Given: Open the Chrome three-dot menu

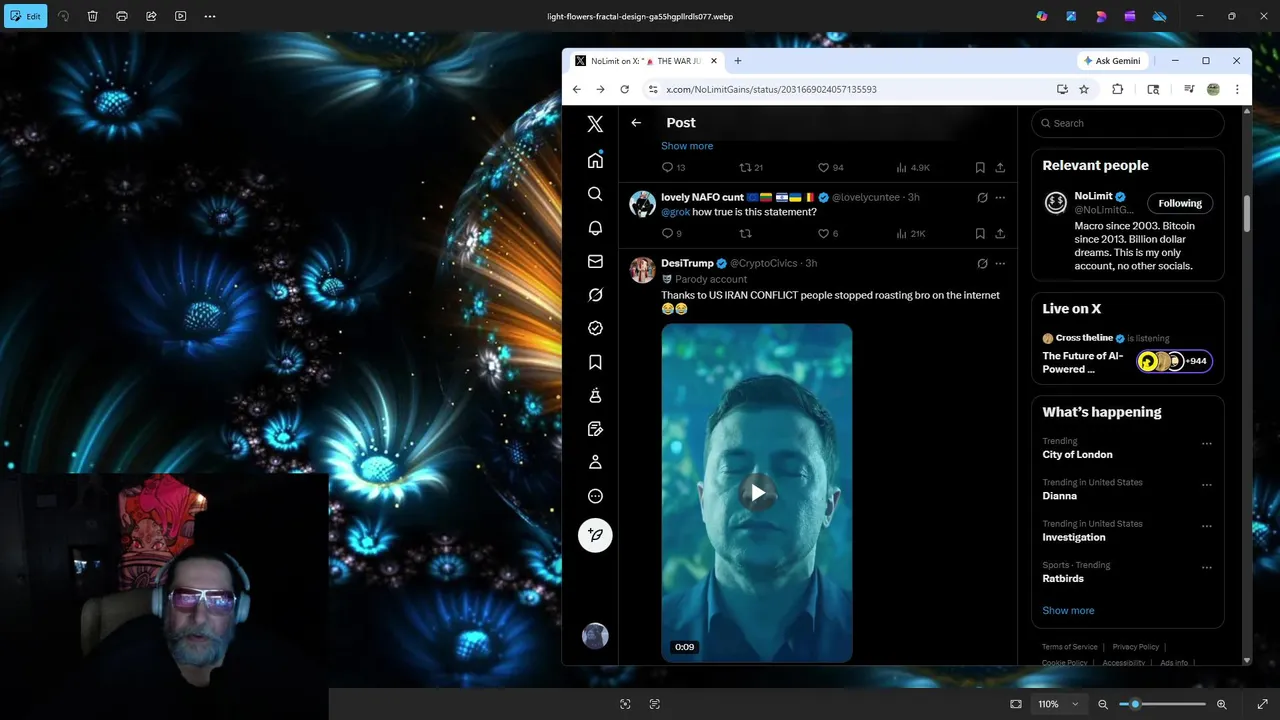Looking at the screenshot, I should [1237, 89].
